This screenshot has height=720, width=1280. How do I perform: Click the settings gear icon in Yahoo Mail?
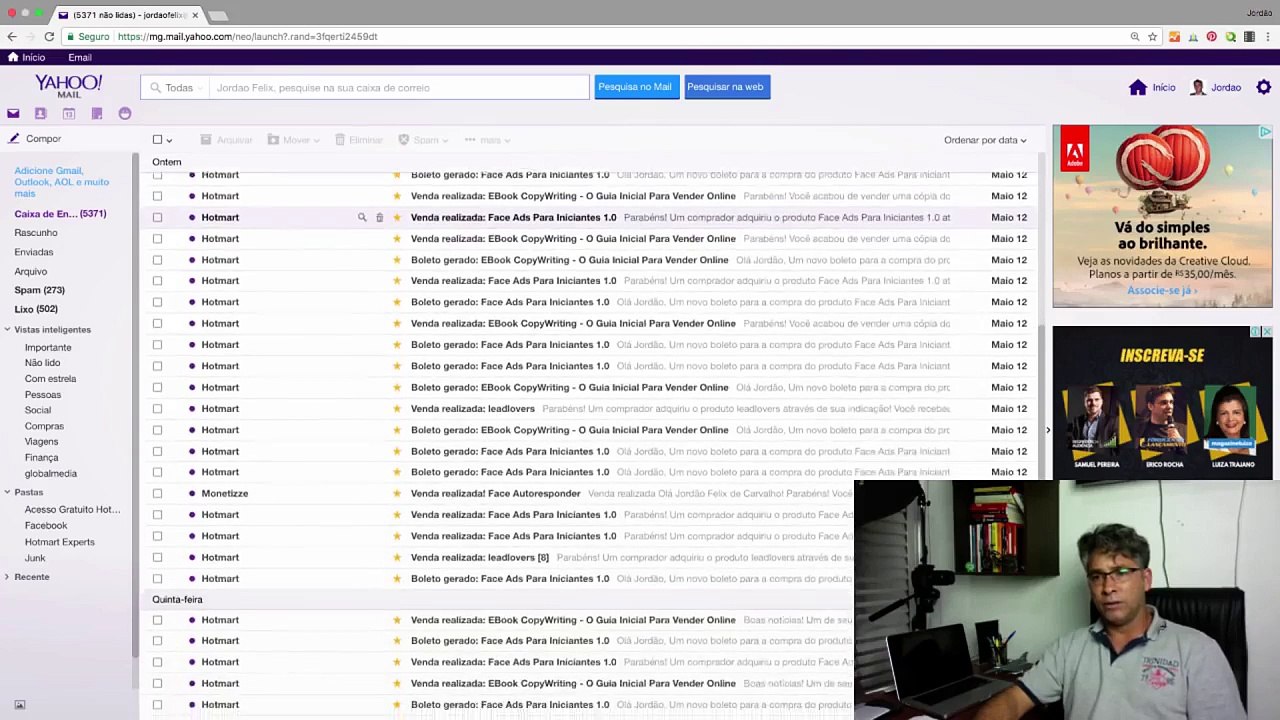pyautogui.click(x=1264, y=88)
